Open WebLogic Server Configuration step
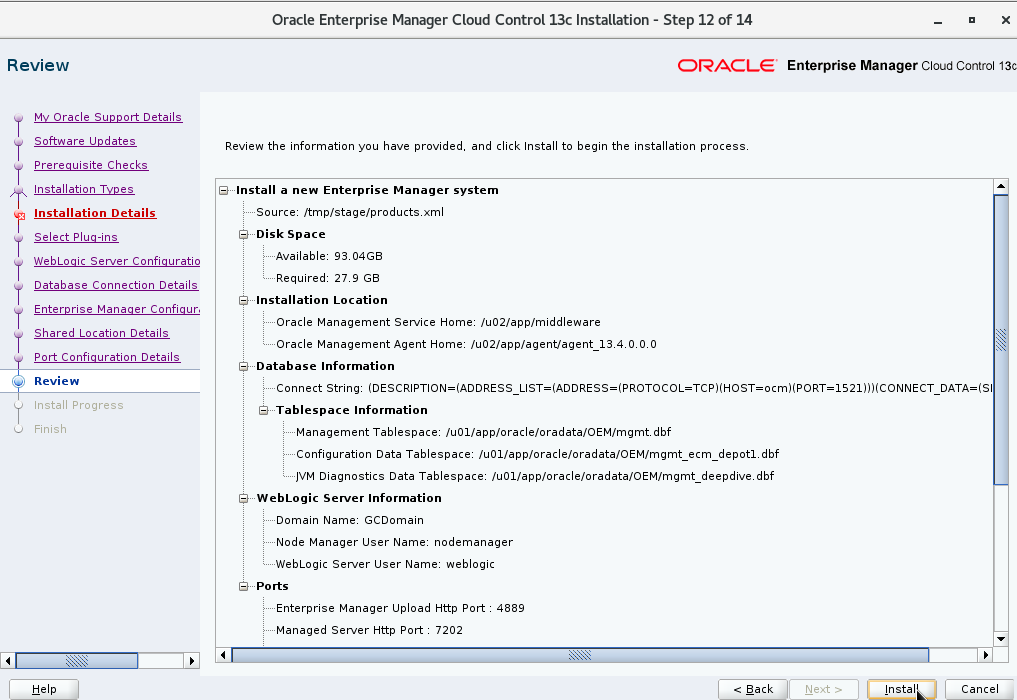The image size is (1017, 700). 117,261
